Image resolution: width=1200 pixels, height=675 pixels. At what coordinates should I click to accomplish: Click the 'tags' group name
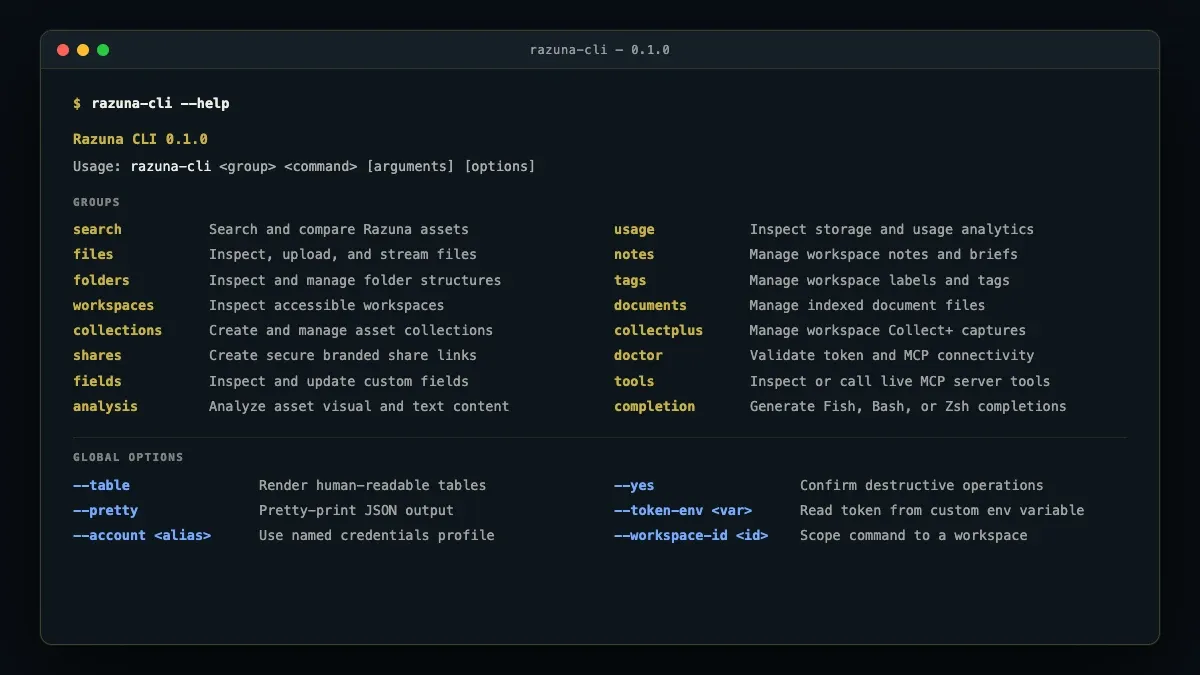coord(630,280)
